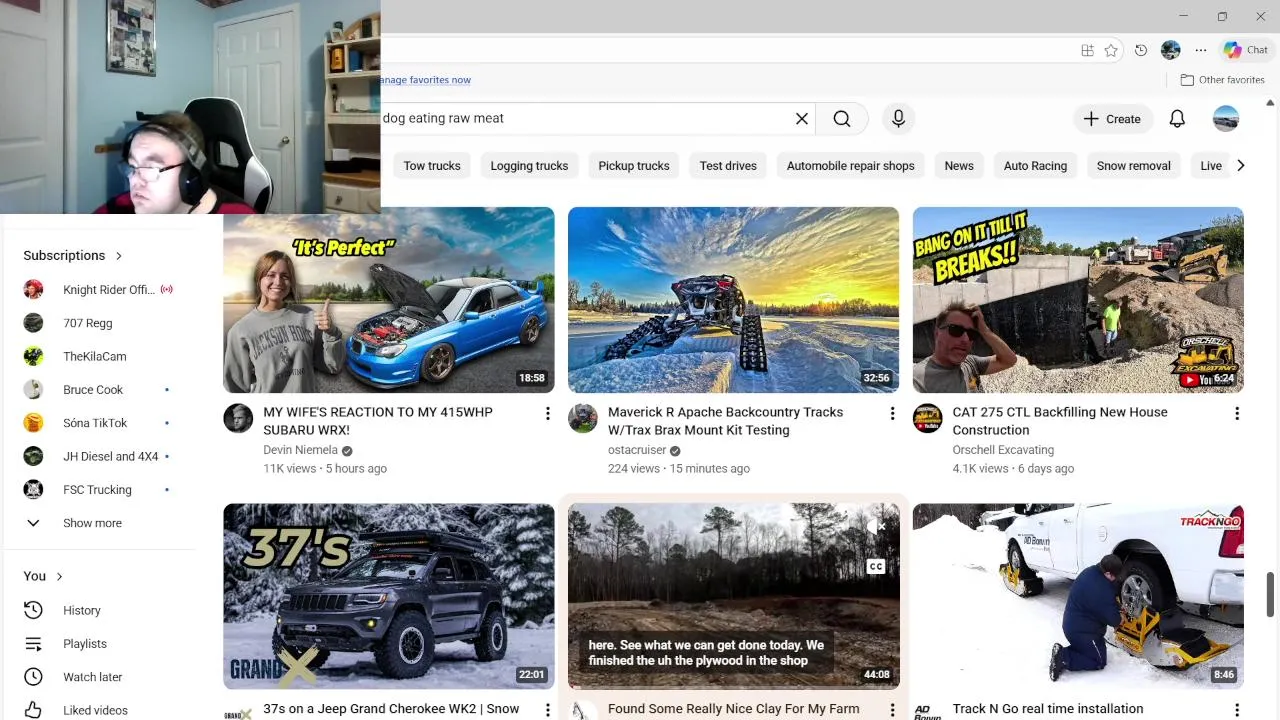Open the ostacruiser channel name link

(x=637, y=450)
